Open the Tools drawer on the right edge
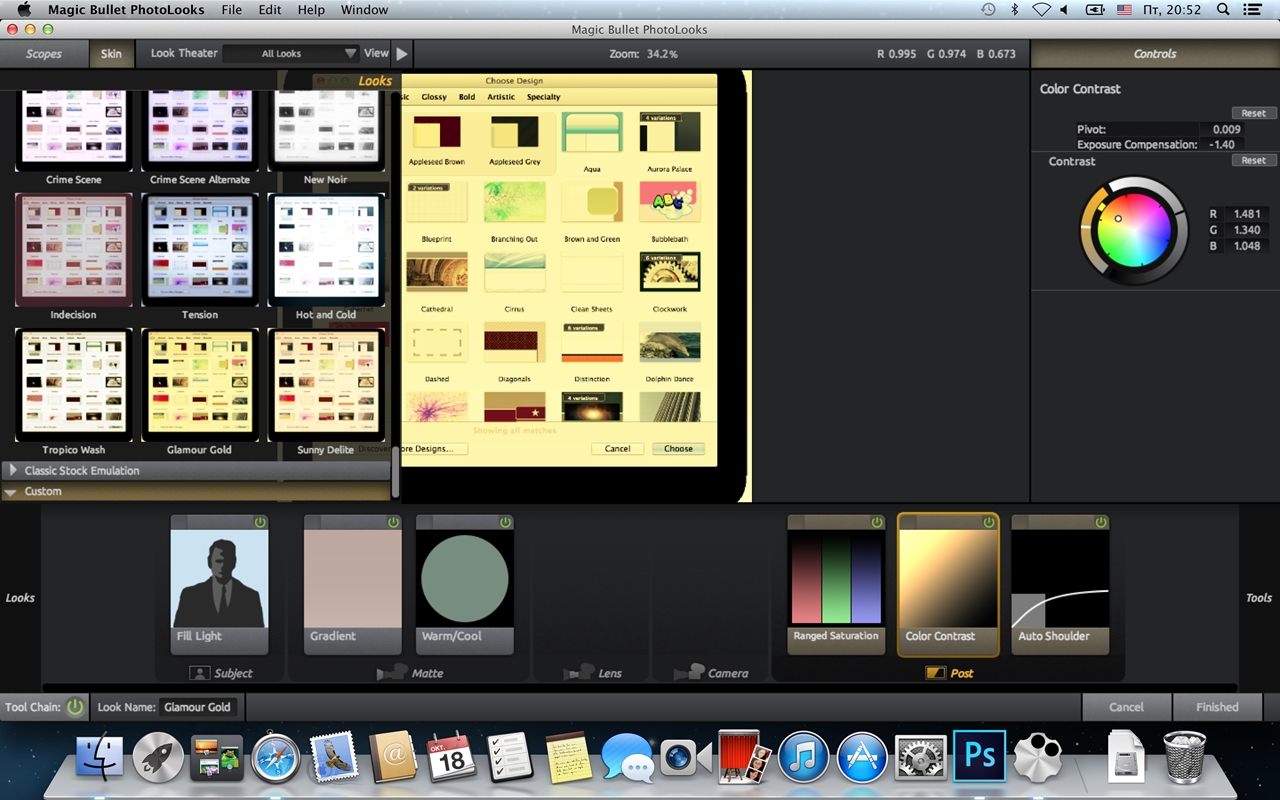Viewport: 1280px width, 800px height. click(x=1259, y=598)
